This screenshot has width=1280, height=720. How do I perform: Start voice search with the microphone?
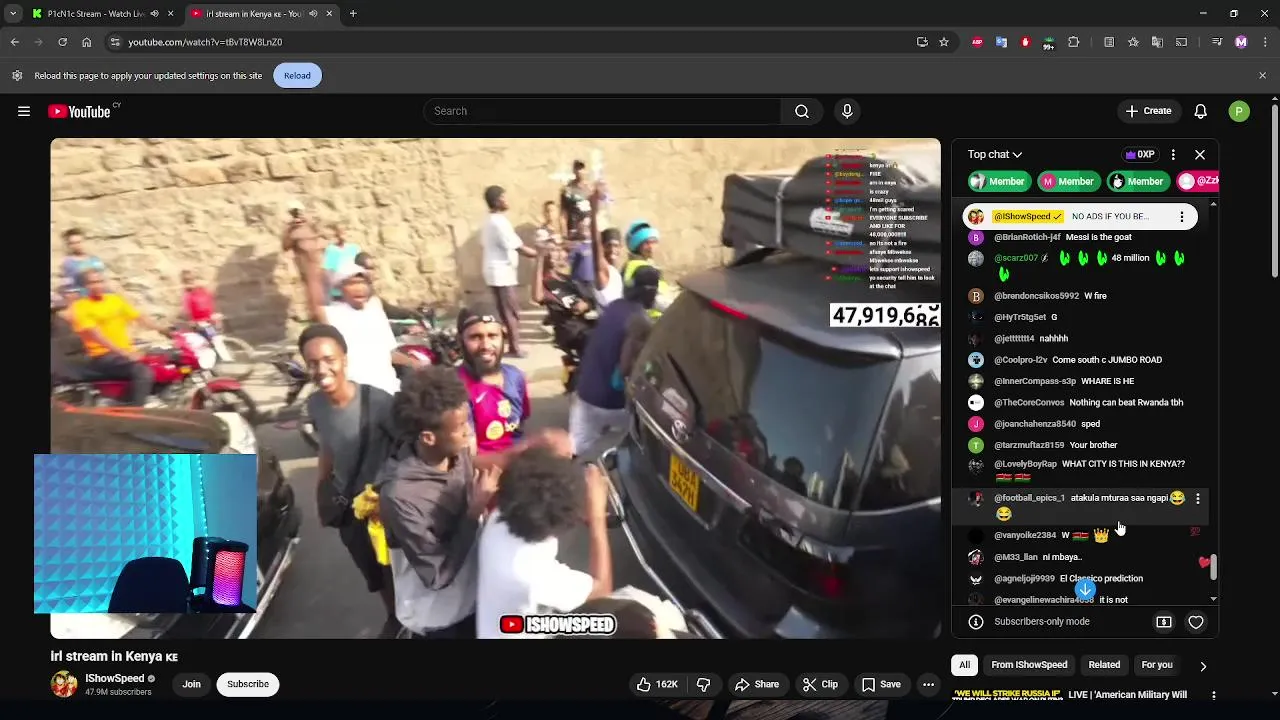pos(847,111)
